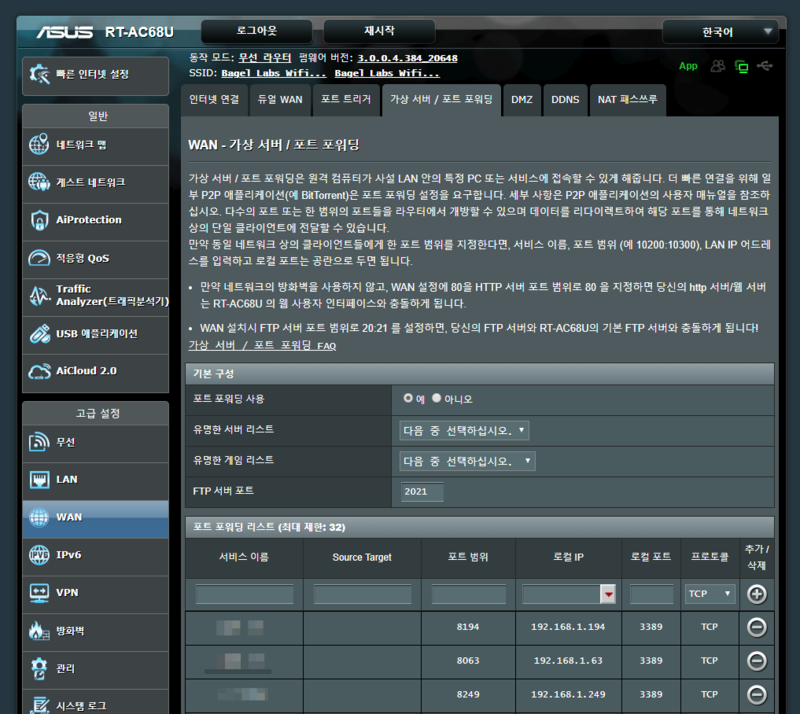Switch to the NAT 패스쓰루 tab

[628, 100]
